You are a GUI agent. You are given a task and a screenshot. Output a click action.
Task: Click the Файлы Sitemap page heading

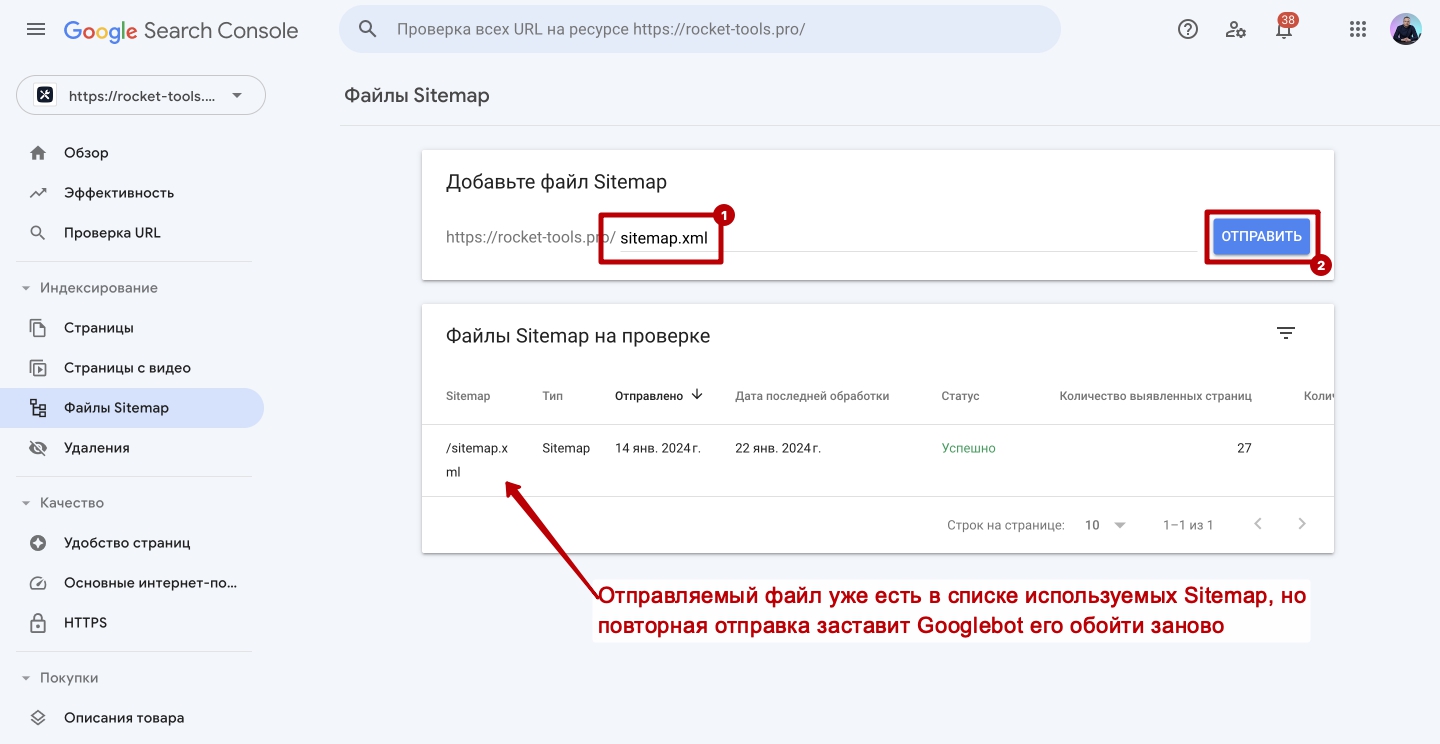pyautogui.click(x=417, y=96)
